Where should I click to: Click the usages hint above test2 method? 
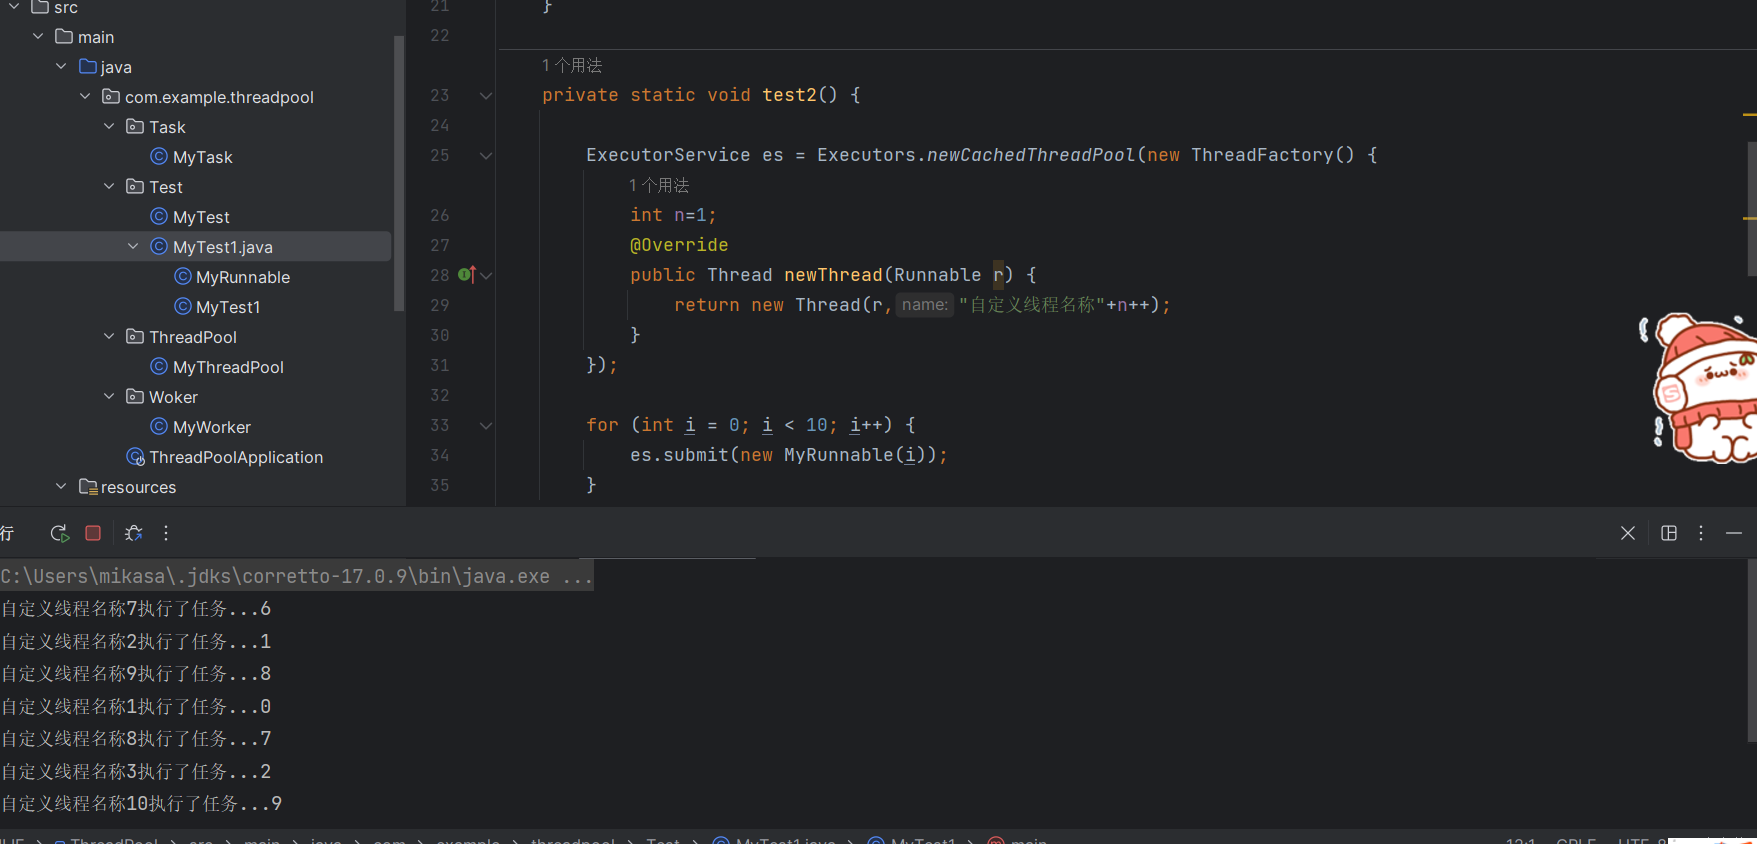pos(572,66)
